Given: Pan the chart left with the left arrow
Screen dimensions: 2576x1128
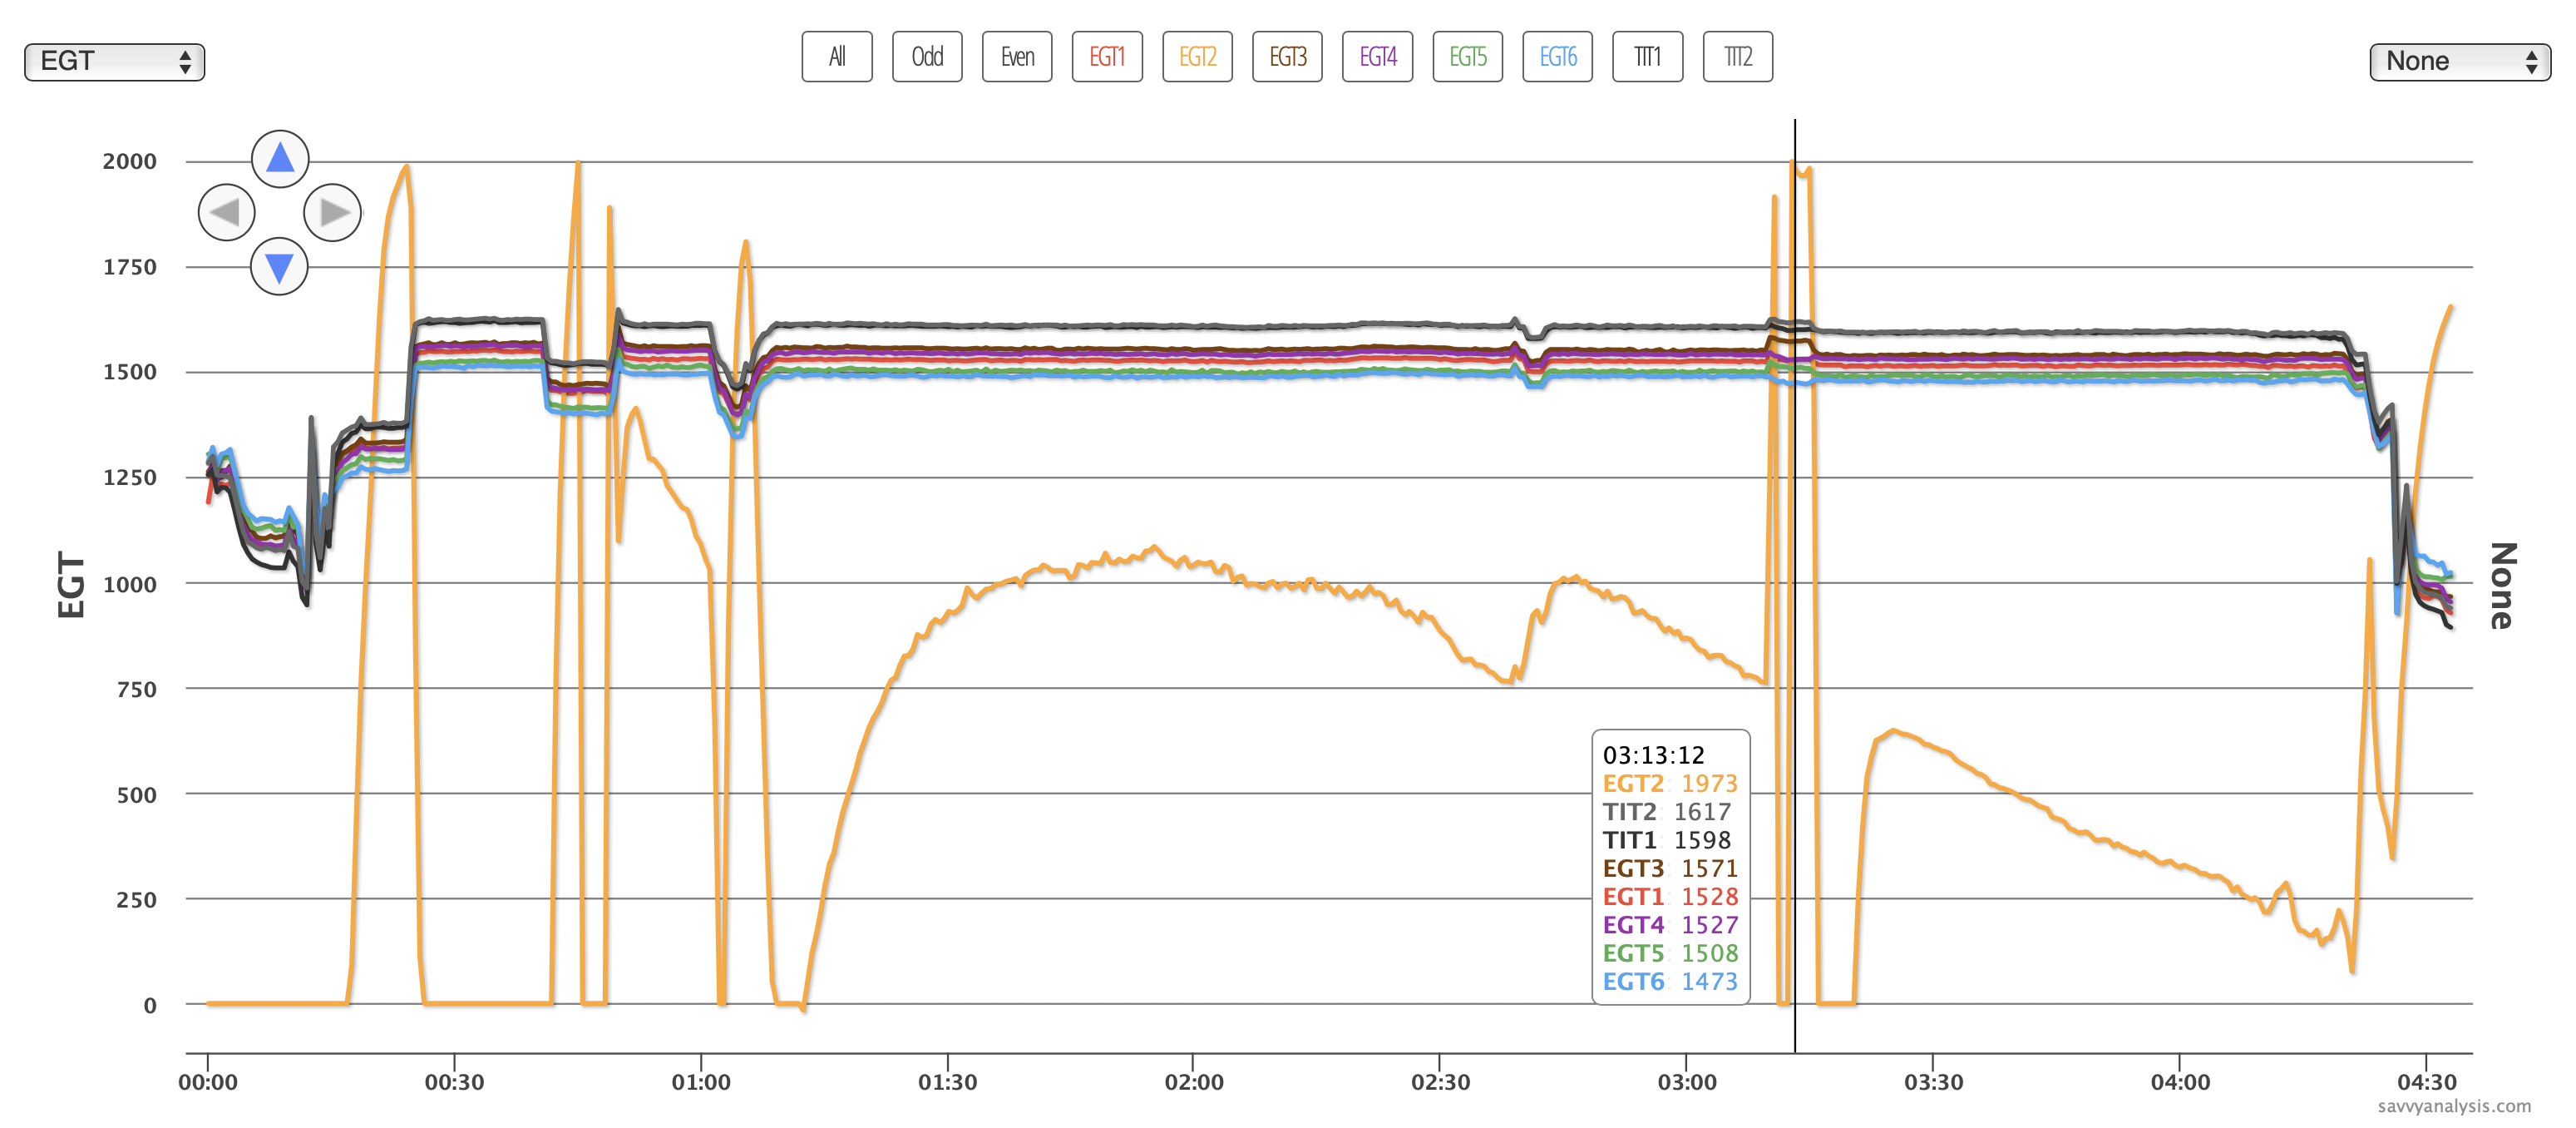Looking at the screenshot, I should [227, 213].
